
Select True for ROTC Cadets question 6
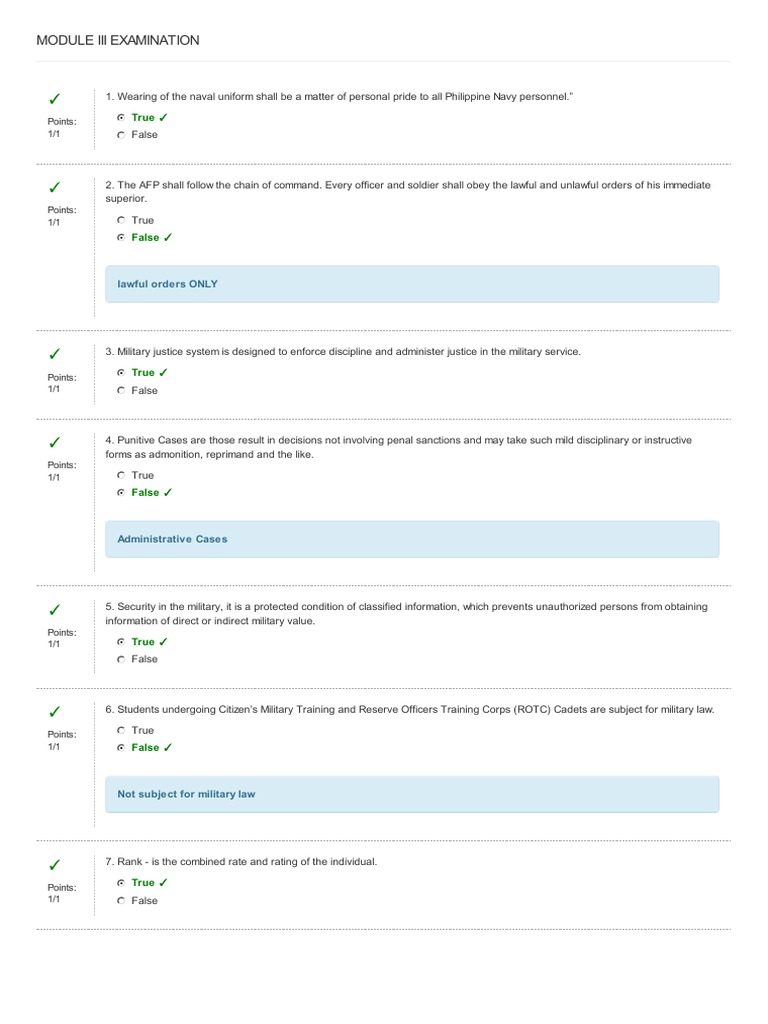click(x=121, y=730)
